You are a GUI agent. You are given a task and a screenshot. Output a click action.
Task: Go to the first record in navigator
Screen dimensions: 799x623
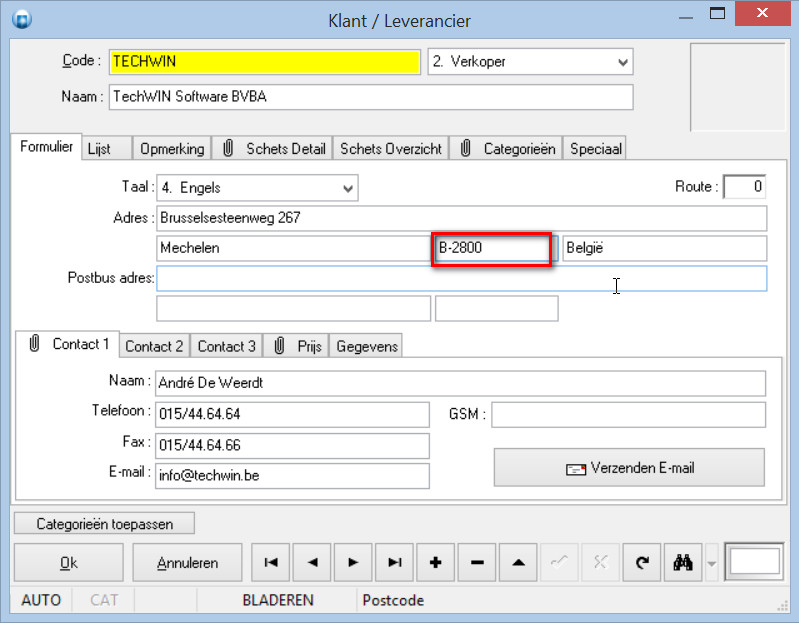click(x=271, y=562)
